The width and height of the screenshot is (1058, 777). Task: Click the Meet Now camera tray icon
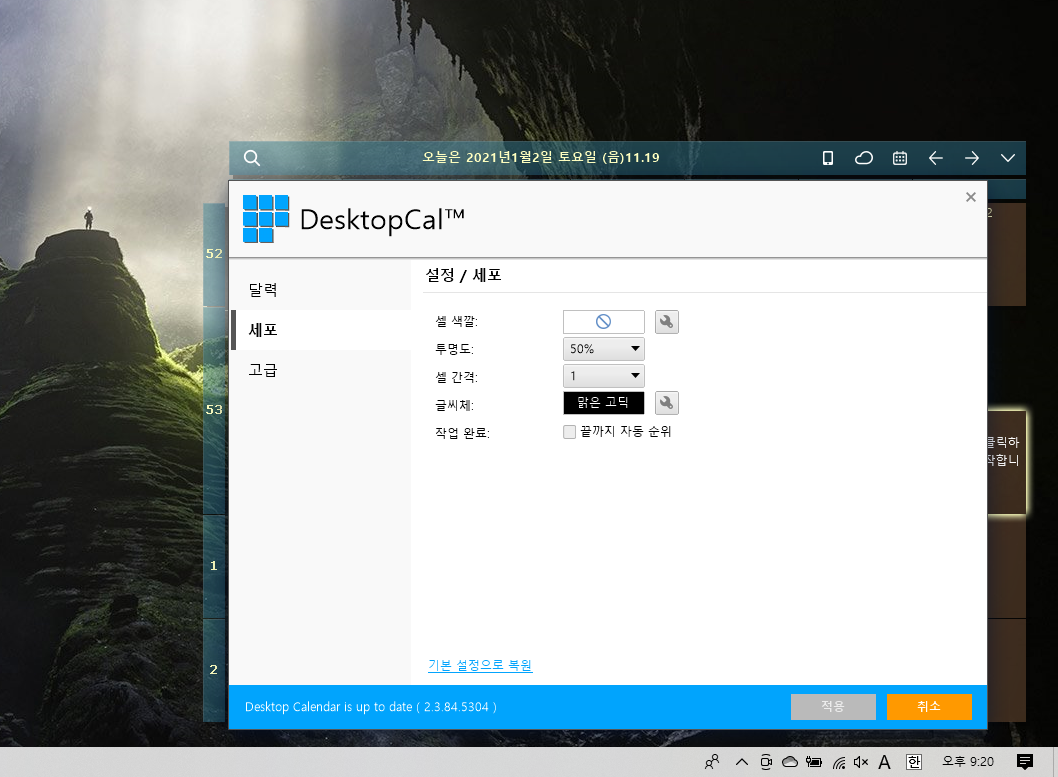766,762
